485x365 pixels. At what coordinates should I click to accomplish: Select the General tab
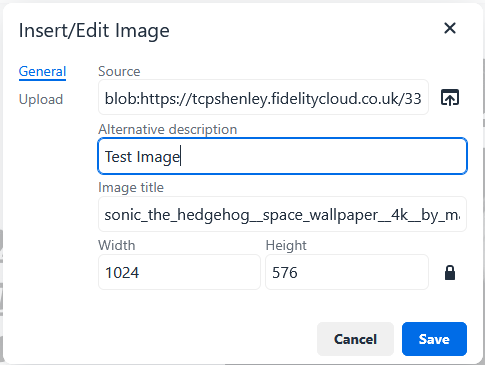[42, 71]
